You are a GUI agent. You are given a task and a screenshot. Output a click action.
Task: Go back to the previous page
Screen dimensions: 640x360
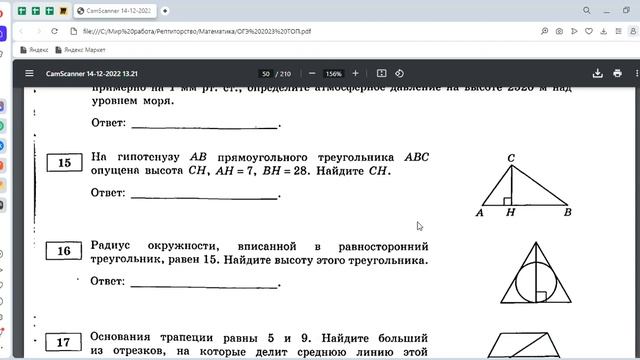21,31
